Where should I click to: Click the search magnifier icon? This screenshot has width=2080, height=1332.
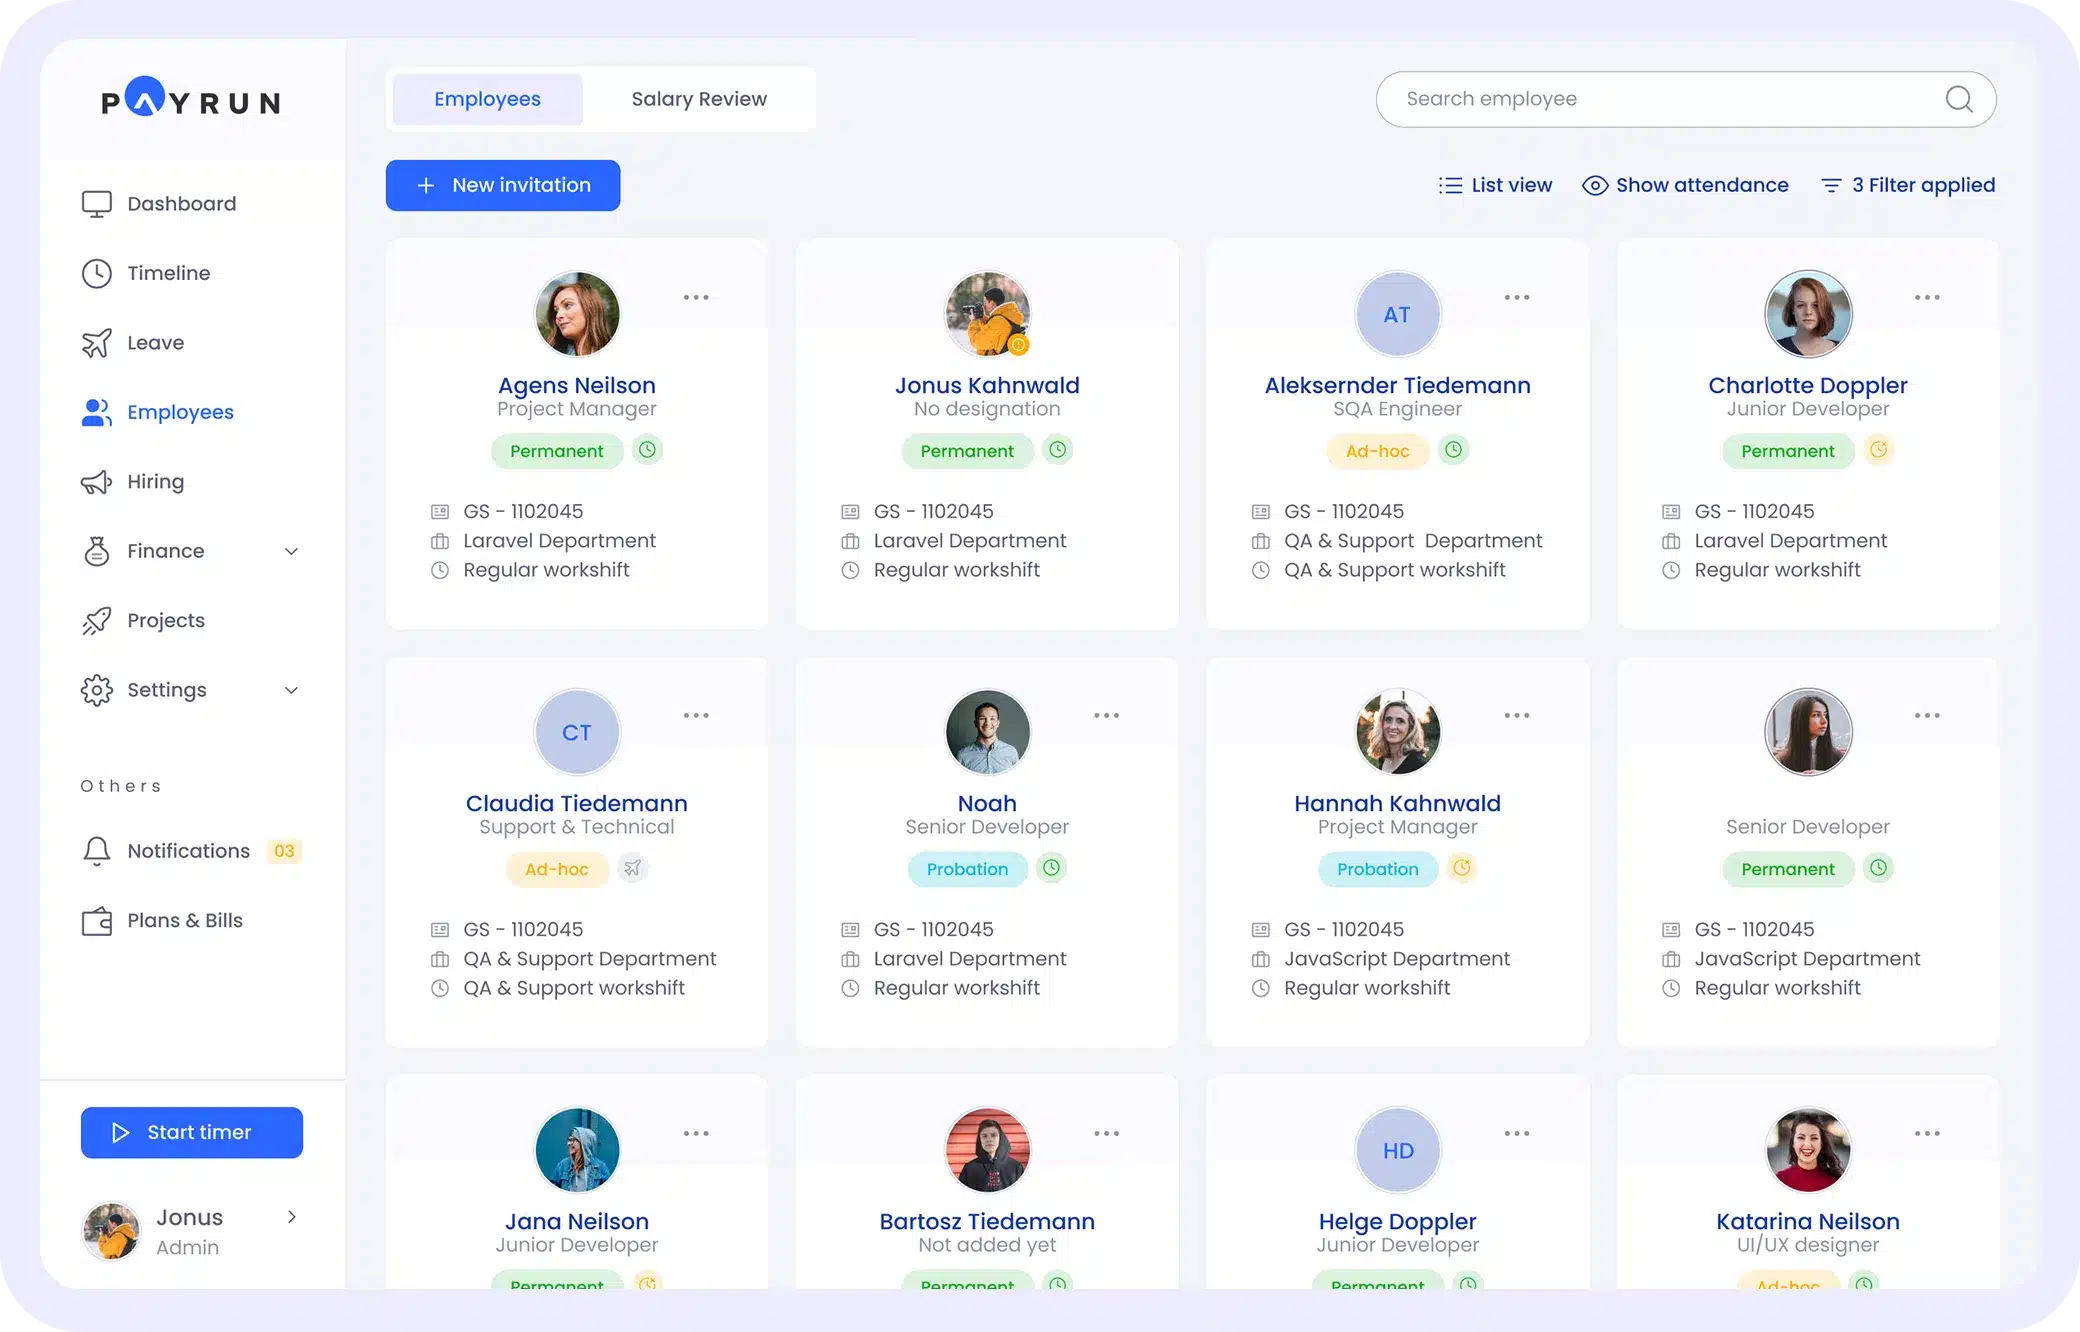(1958, 99)
